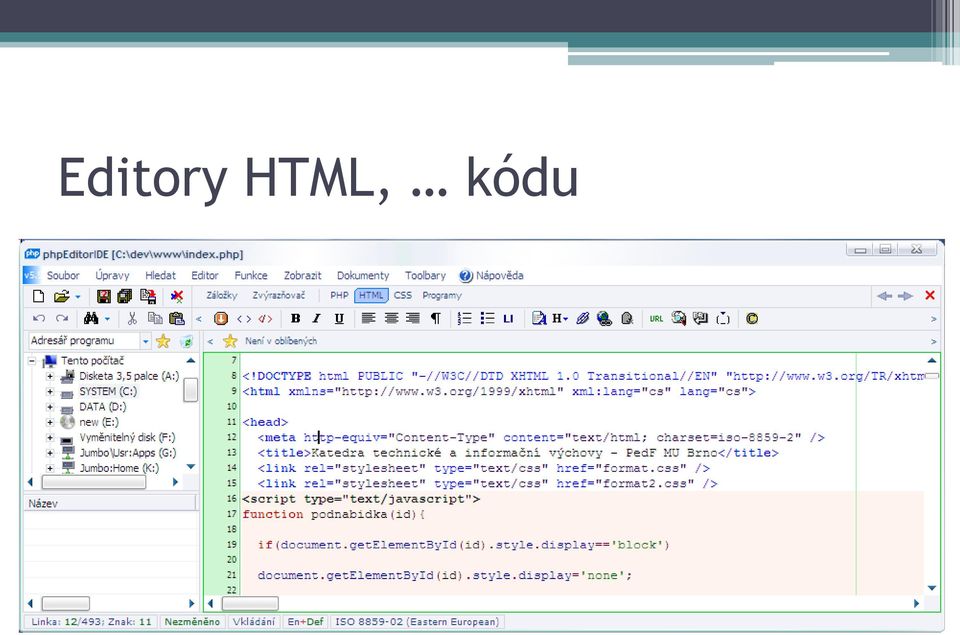Viewport: 960px width, 635px height.
Task: Click the Open file folder icon
Action: tap(61, 296)
